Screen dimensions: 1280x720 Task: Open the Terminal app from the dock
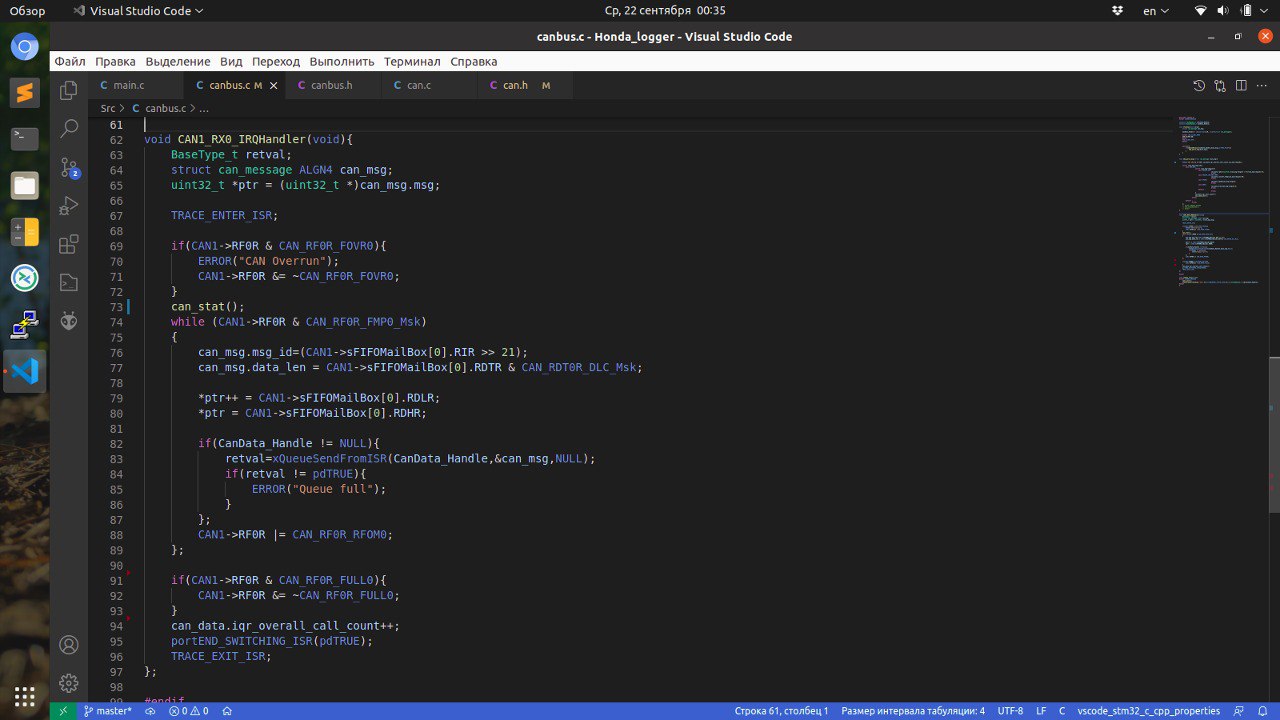click(25, 139)
